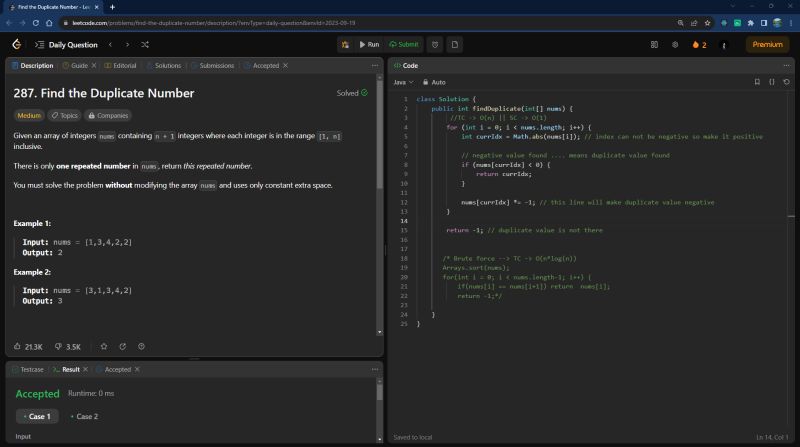Viewport: 800px width, 447px height.
Task: Click the LeetCode logo icon
Action: point(16,44)
